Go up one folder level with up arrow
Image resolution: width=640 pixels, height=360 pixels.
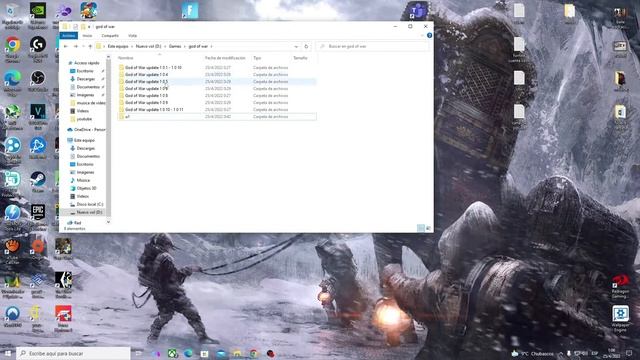point(90,47)
